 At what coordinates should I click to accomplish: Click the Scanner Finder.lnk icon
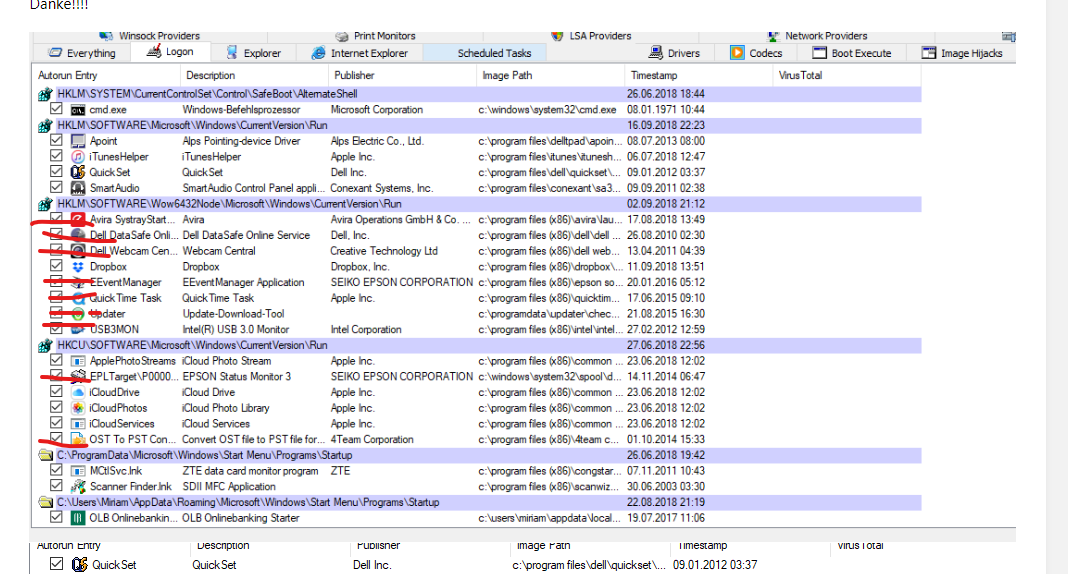78,486
